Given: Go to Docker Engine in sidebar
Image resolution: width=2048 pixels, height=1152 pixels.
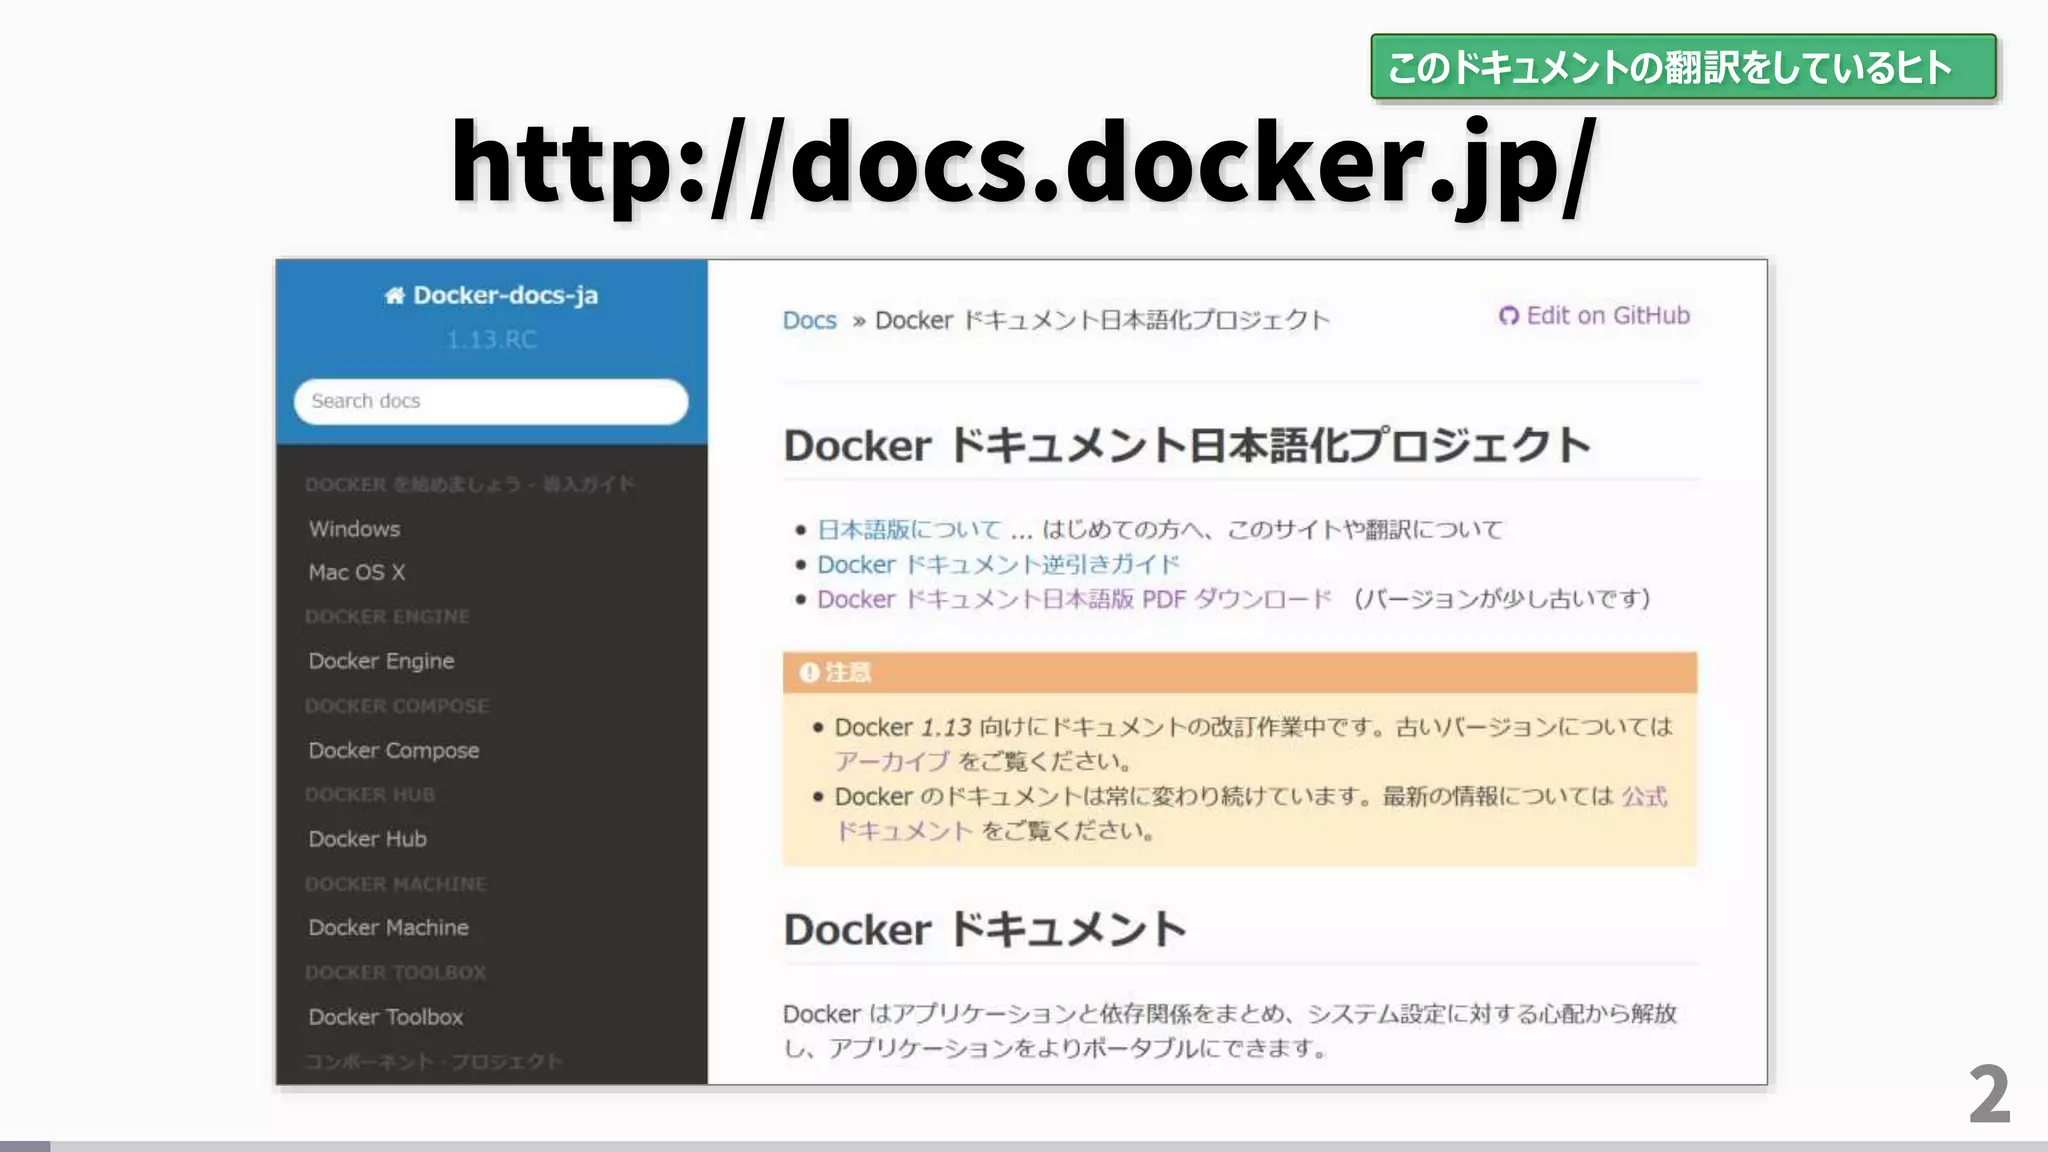Looking at the screenshot, I should tap(381, 661).
